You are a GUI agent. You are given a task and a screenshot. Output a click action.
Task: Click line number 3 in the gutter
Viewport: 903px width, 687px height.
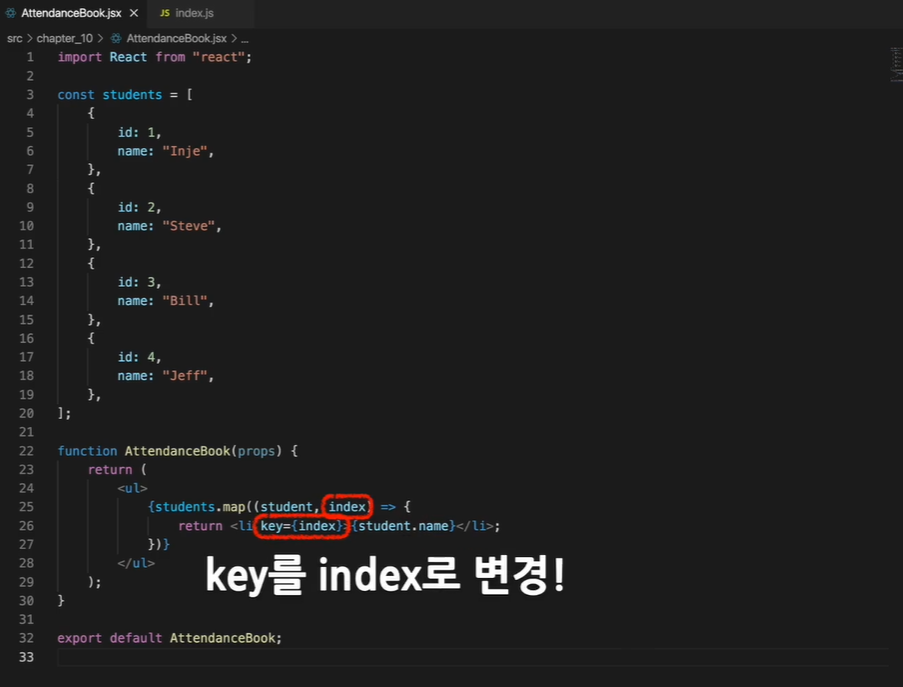point(30,94)
